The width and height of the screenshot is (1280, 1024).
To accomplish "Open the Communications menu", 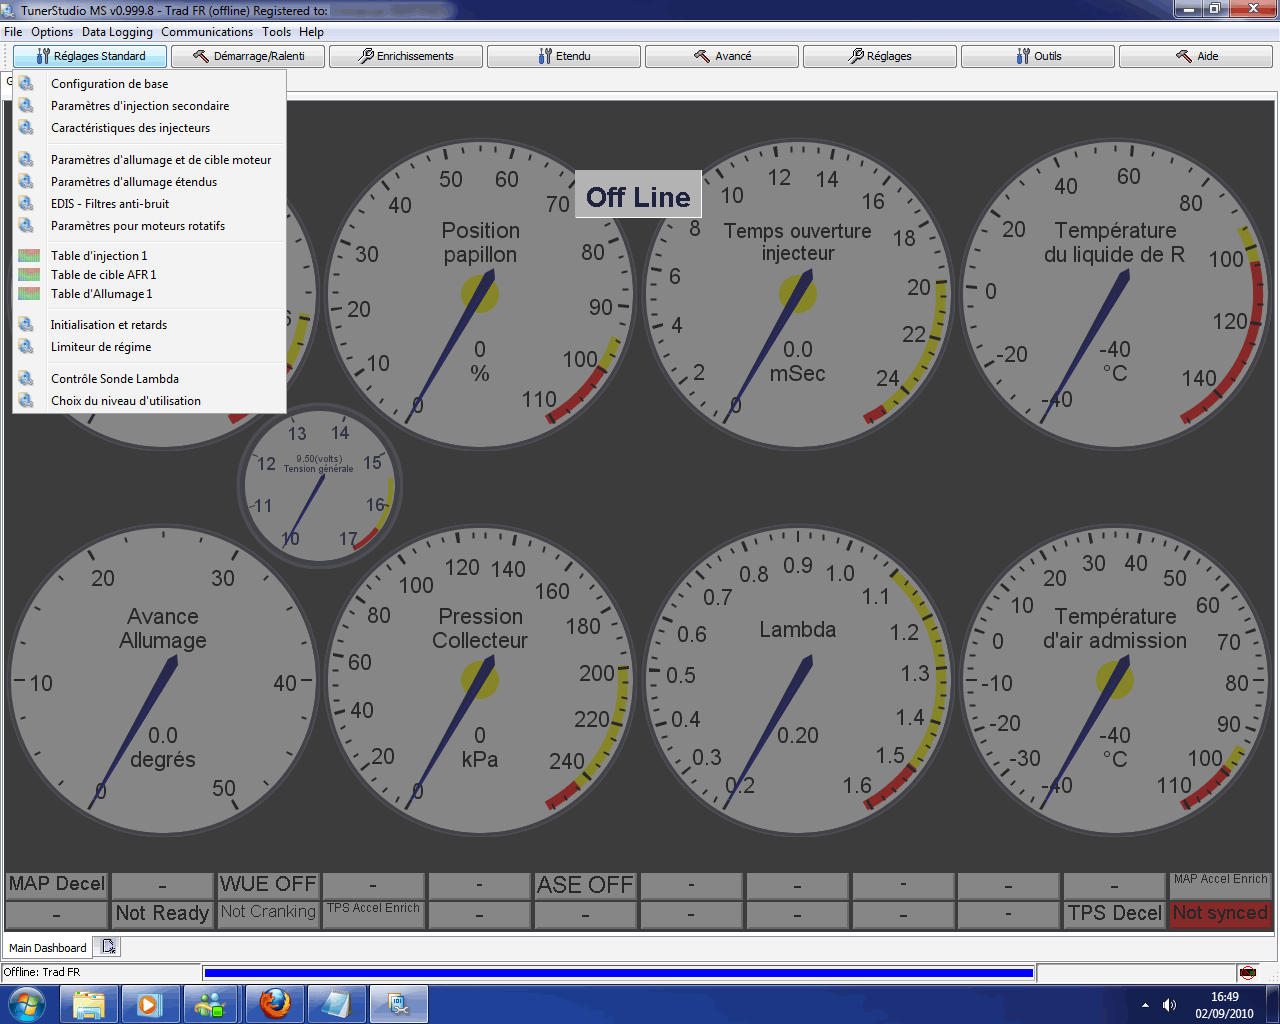I will (207, 32).
